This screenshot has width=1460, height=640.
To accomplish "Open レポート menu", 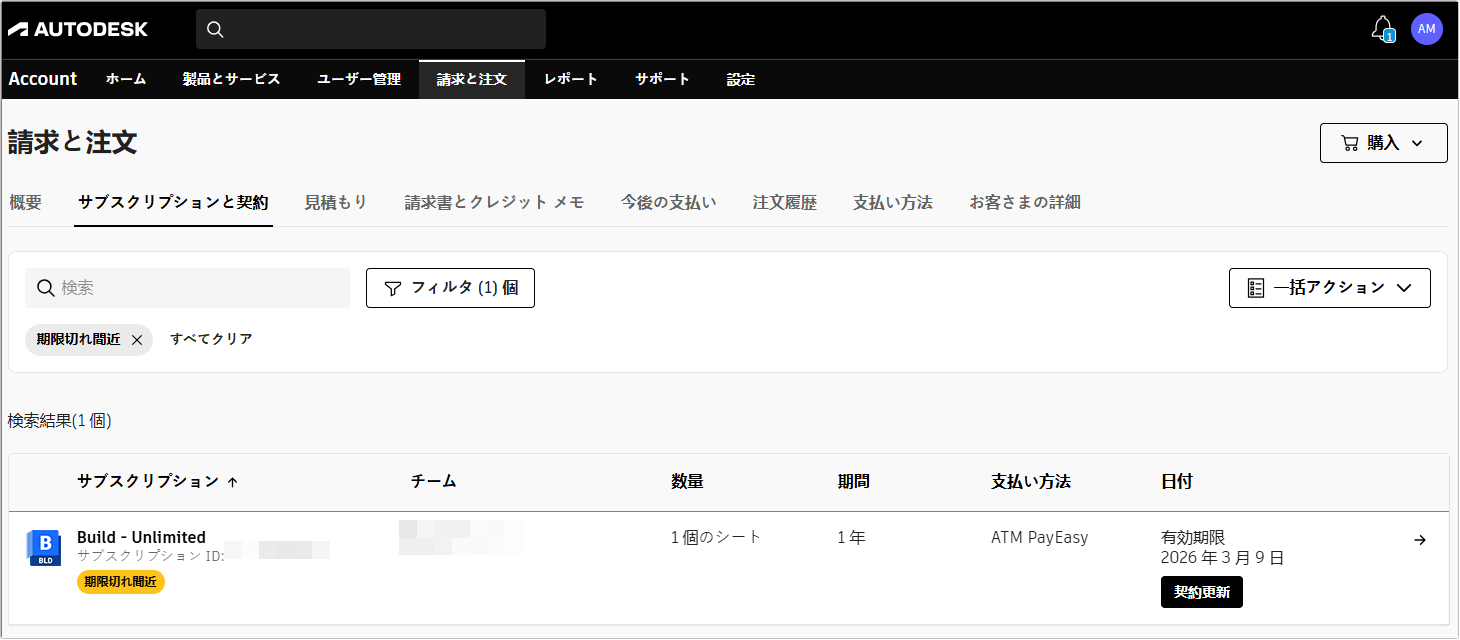I will coord(571,79).
